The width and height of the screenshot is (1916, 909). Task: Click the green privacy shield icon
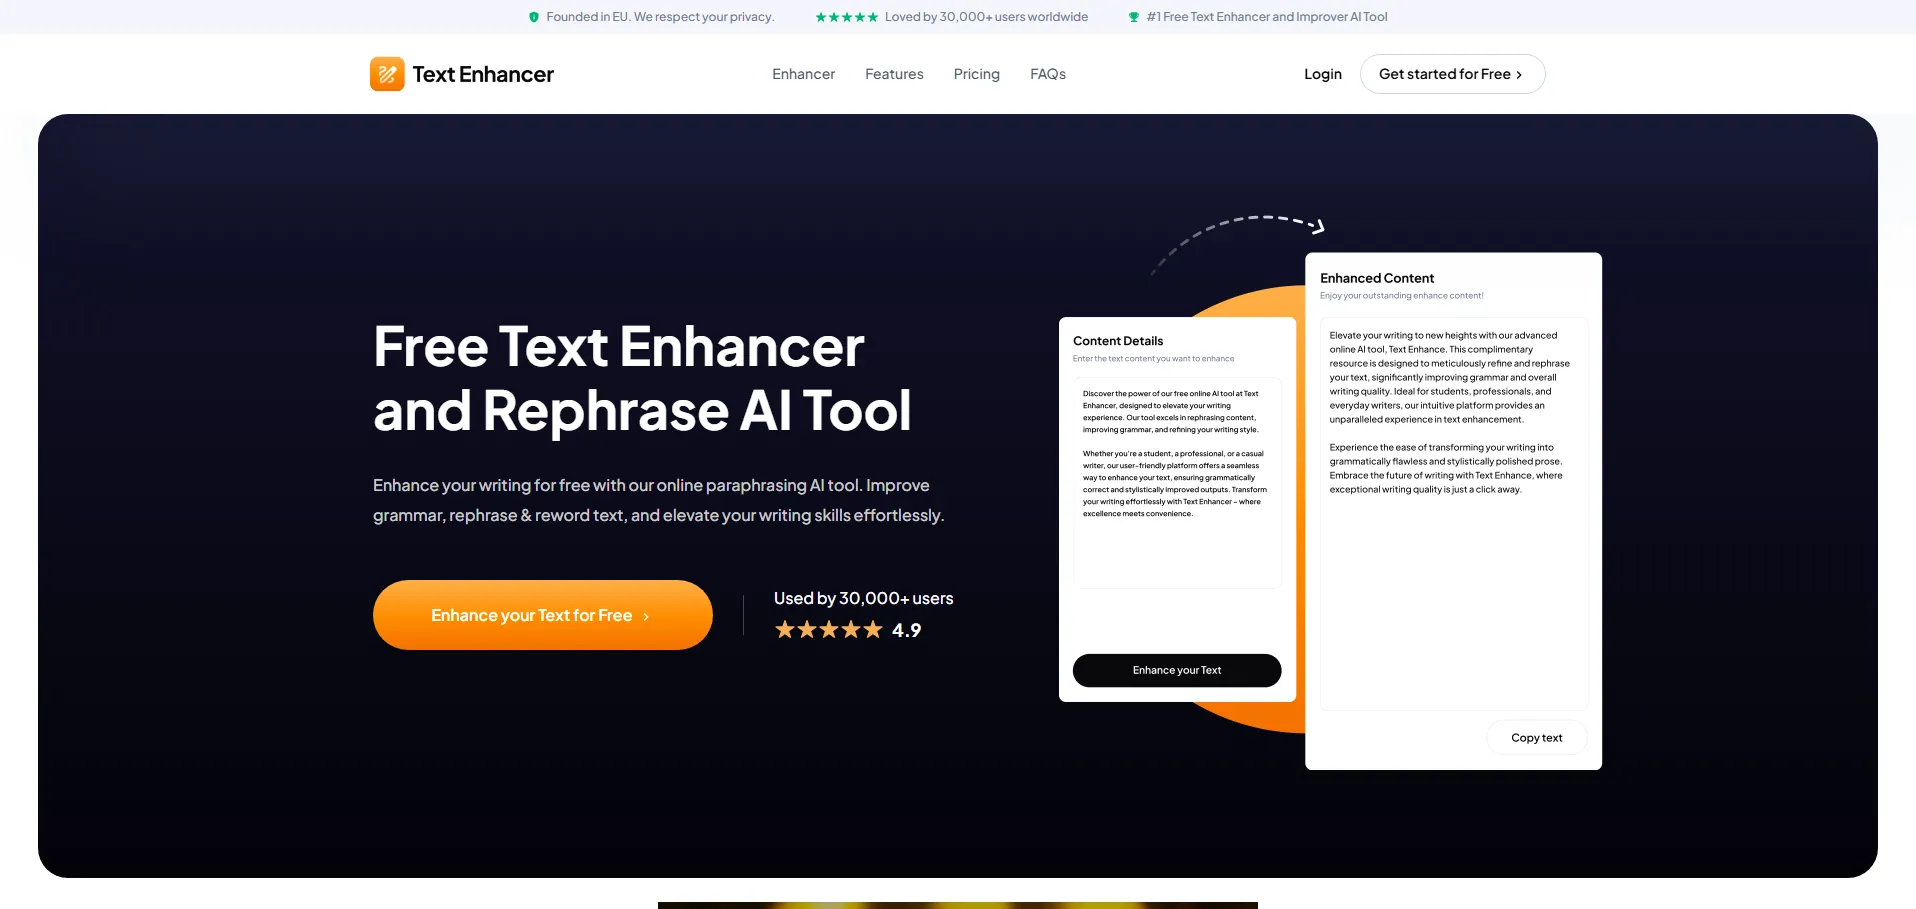[534, 17]
